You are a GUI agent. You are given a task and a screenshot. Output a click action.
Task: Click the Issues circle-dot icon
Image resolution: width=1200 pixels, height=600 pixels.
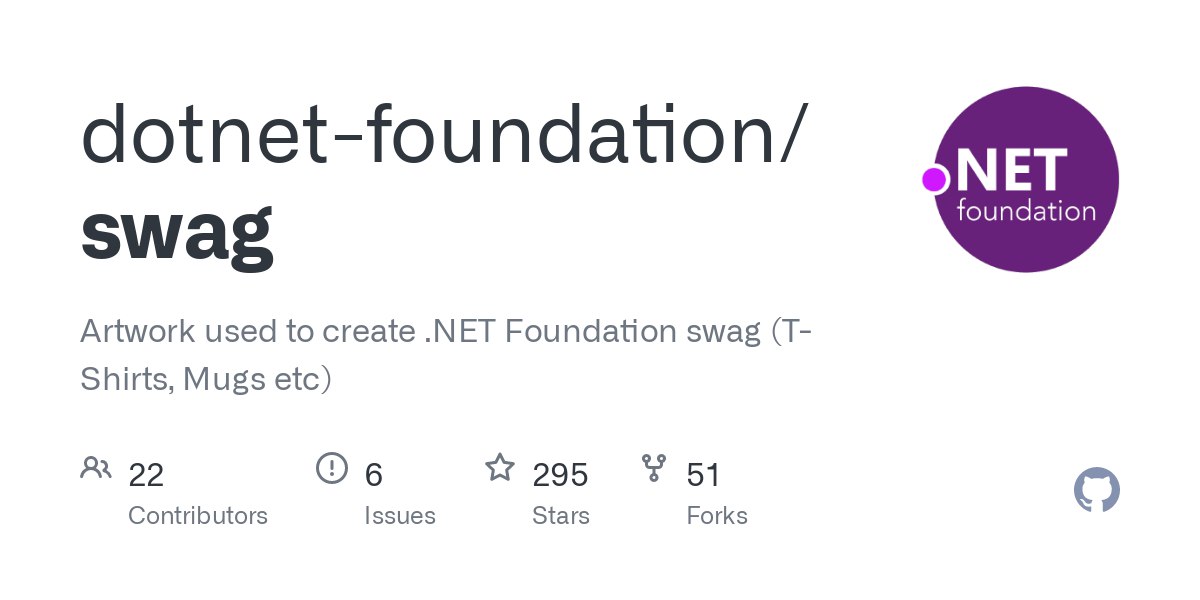pos(332,467)
